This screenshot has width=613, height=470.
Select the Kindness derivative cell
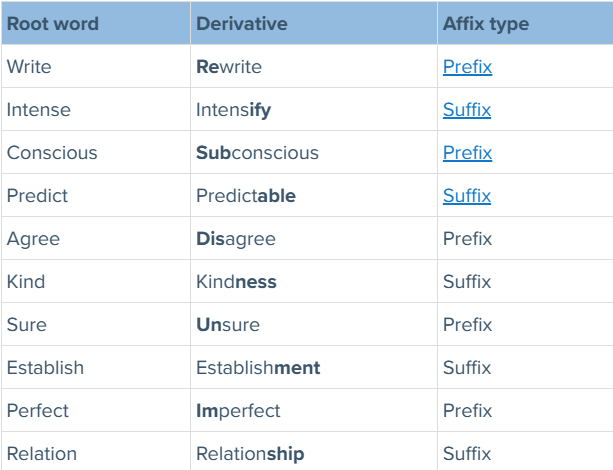pyautogui.click(x=236, y=282)
